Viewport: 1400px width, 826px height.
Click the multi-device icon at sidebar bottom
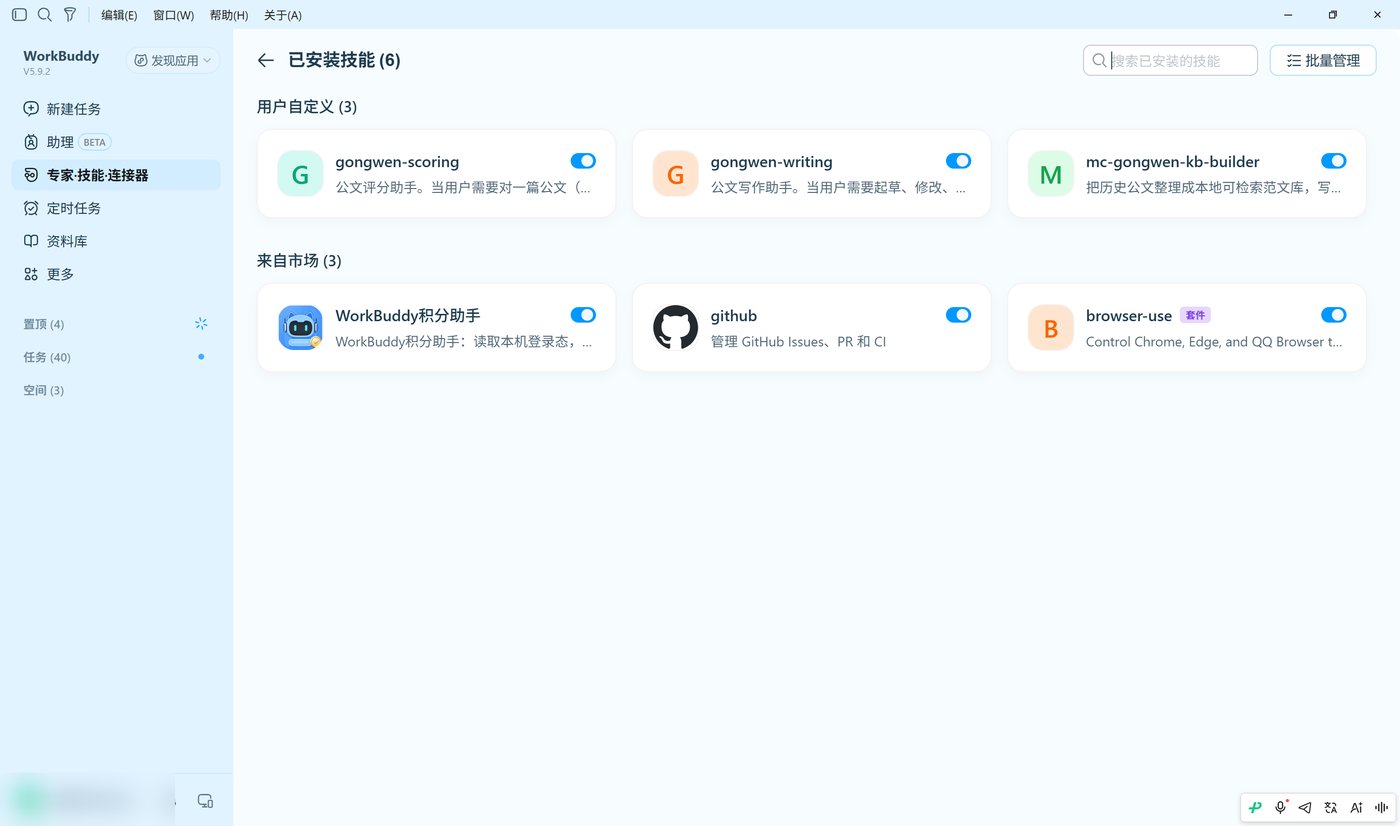click(205, 800)
